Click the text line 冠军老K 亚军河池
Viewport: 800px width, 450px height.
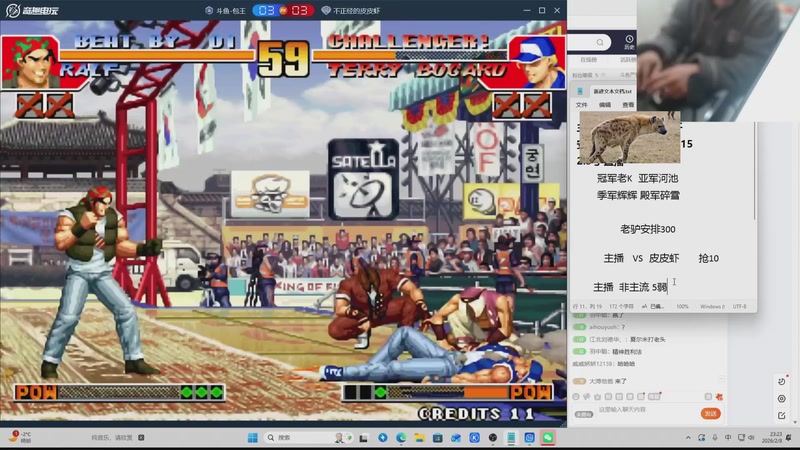coord(638,178)
